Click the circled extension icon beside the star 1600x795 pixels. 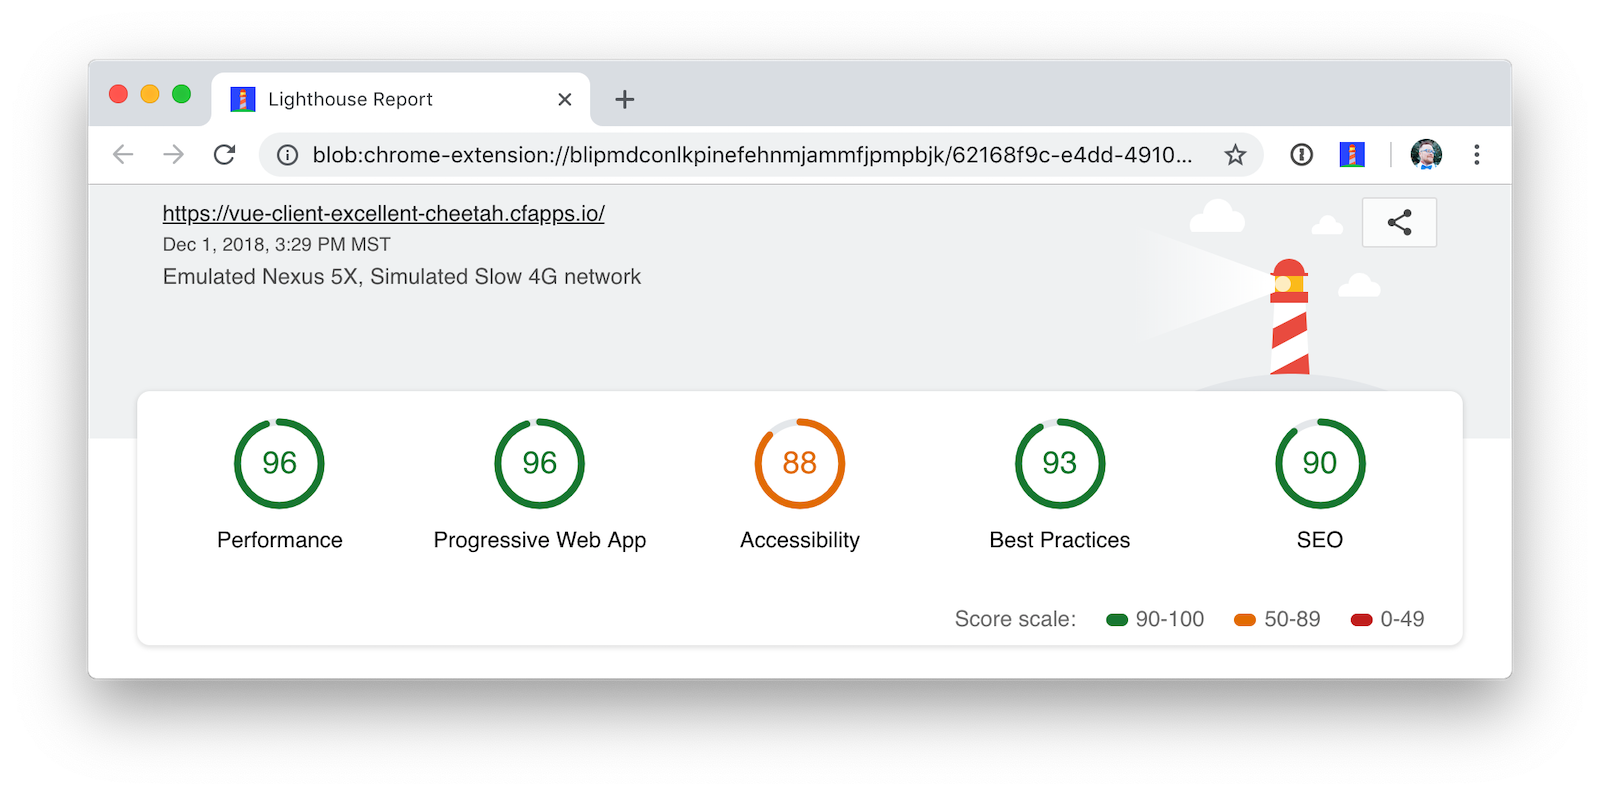tap(1301, 155)
